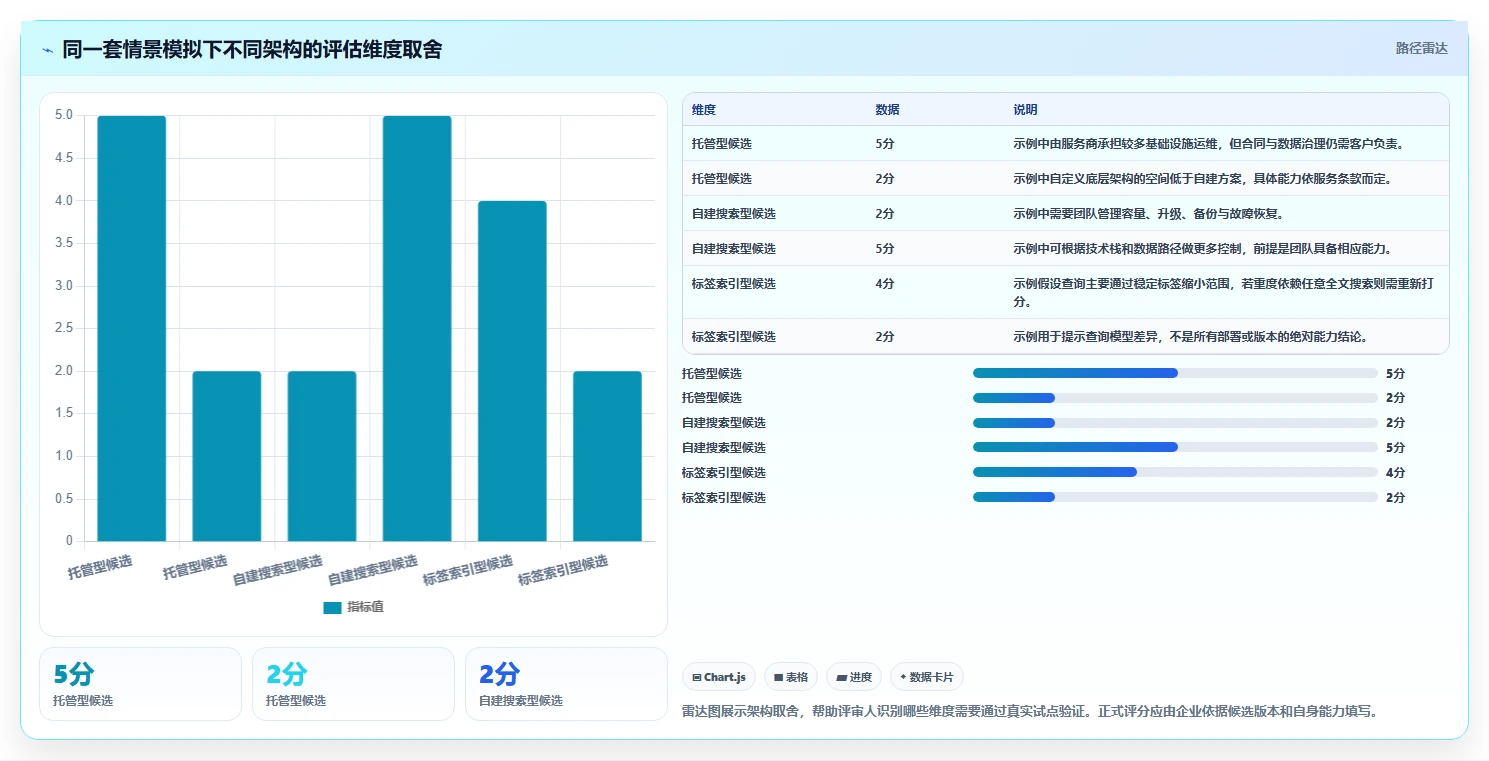Select the Chart.js chip
1489x761 pixels.
[719, 677]
